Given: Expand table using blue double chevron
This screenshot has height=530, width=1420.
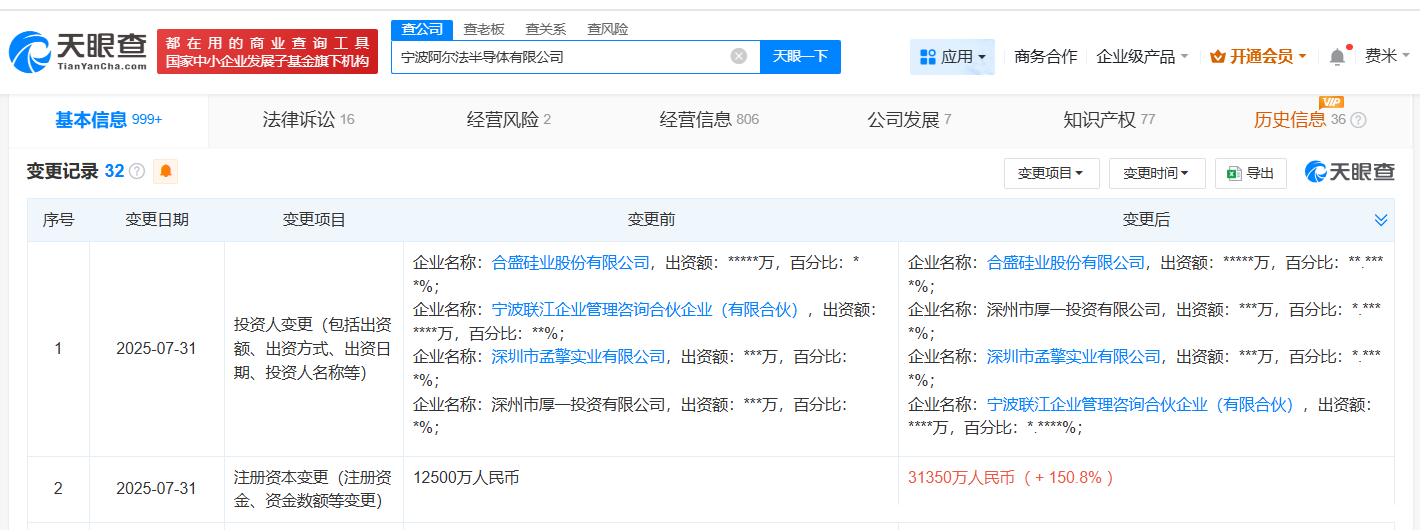Looking at the screenshot, I should (x=1381, y=220).
